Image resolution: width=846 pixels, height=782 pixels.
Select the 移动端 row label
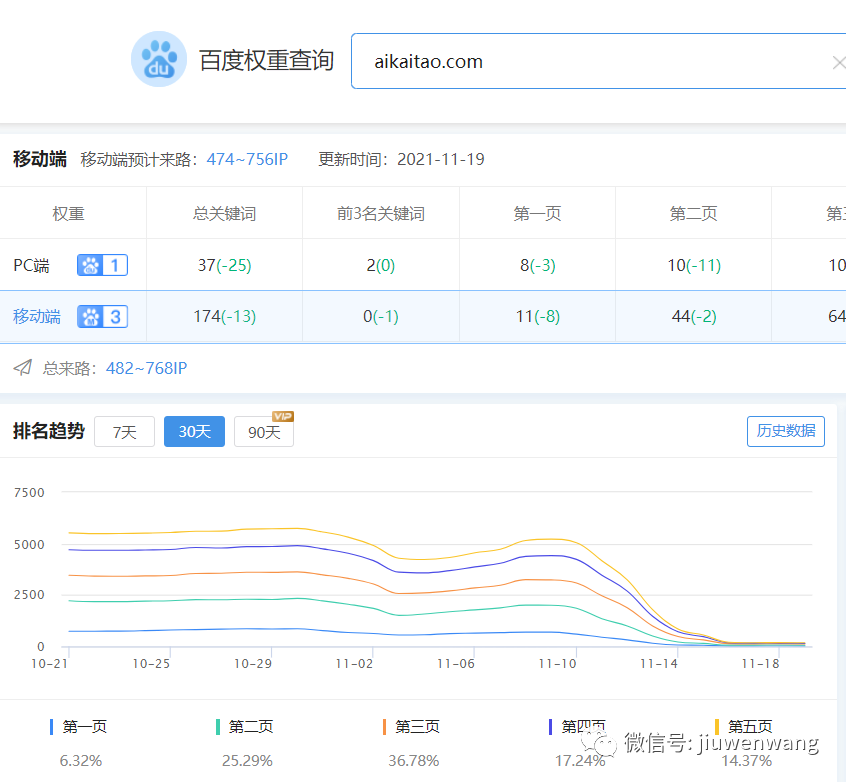(x=37, y=316)
